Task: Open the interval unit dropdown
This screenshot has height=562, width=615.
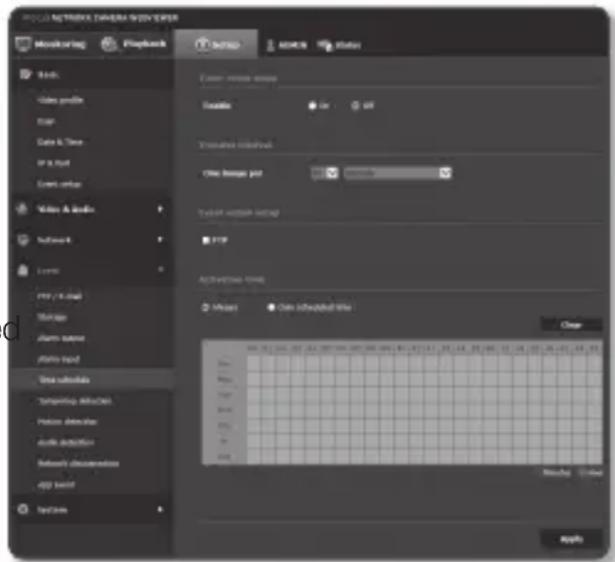Action: pyautogui.click(x=398, y=173)
